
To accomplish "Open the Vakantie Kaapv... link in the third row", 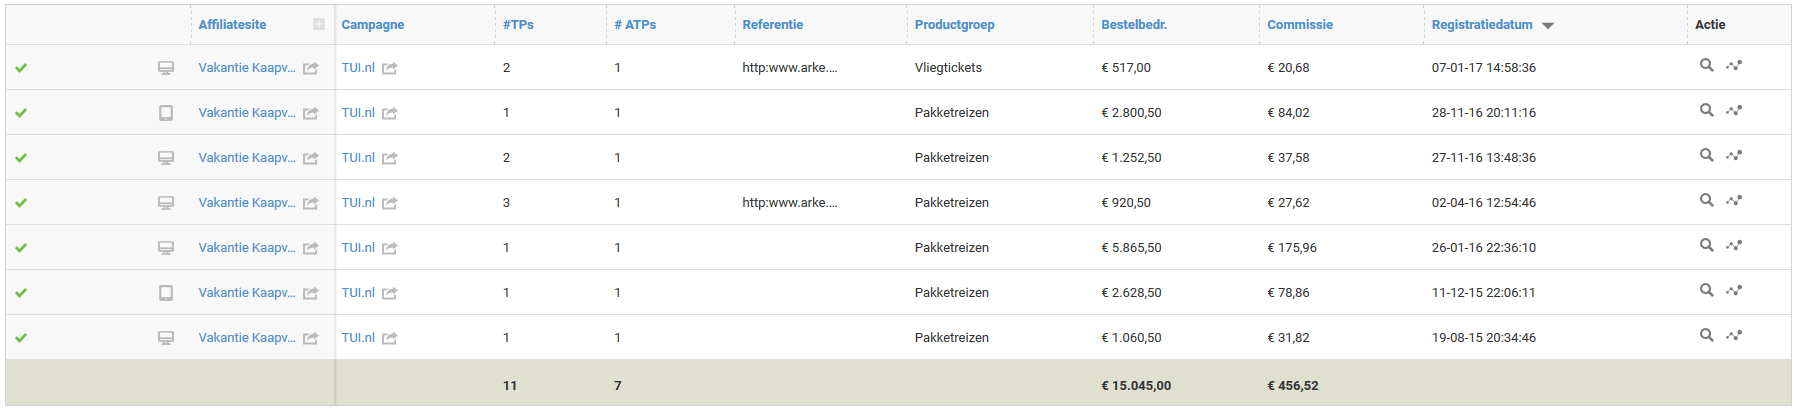I will point(246,157).
